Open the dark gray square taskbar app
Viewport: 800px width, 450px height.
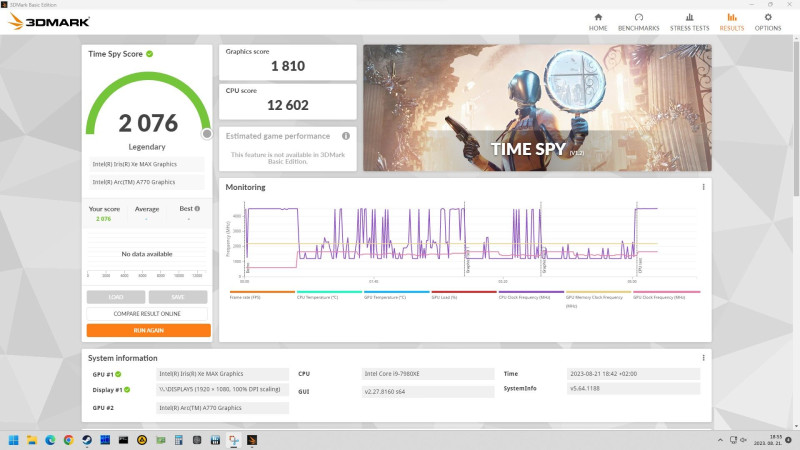pyautogui.click(x=197, y=440)
